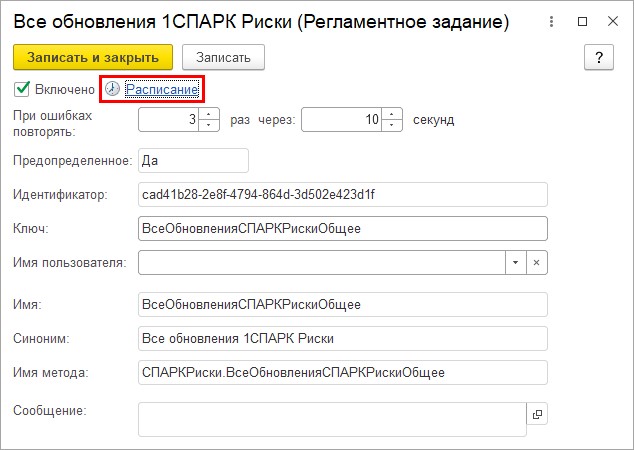Decrease the retry count stepper

coord(209,125)
